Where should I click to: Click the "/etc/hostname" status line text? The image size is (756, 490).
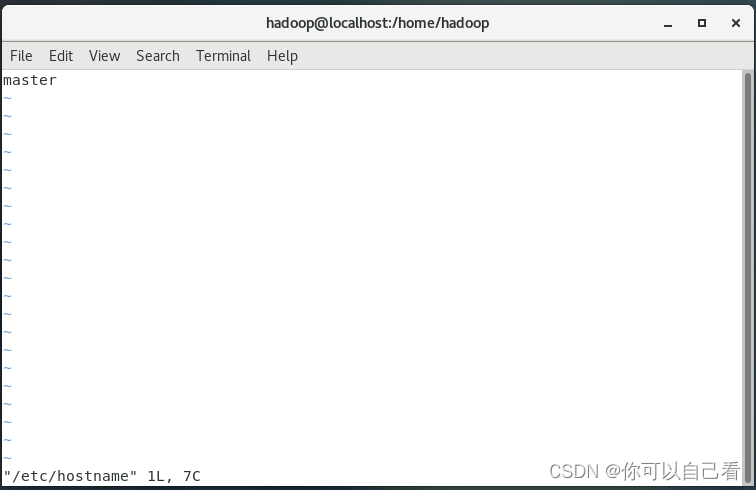click(x=70, y=476)
